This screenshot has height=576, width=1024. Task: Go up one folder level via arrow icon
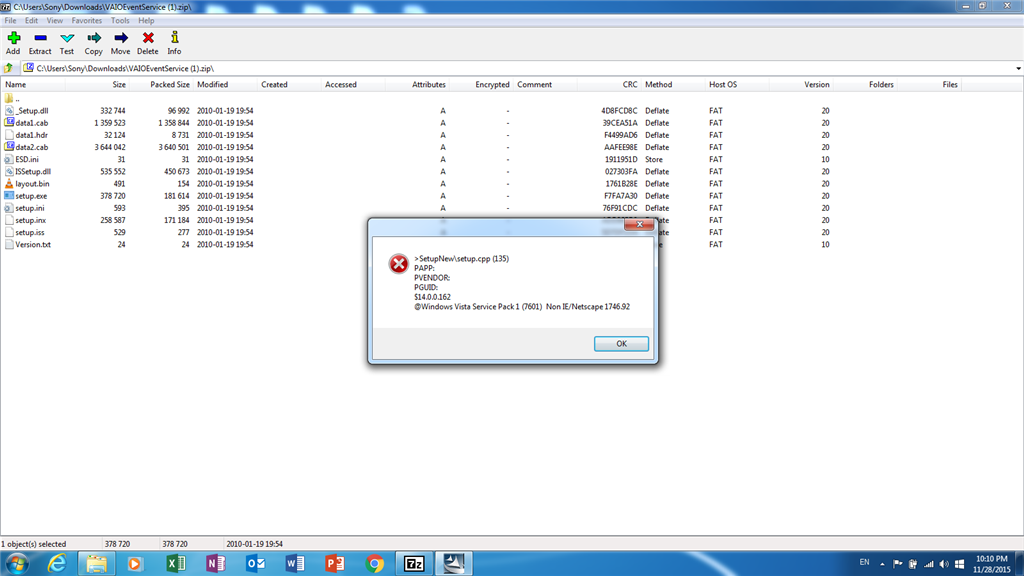(8, 68)
